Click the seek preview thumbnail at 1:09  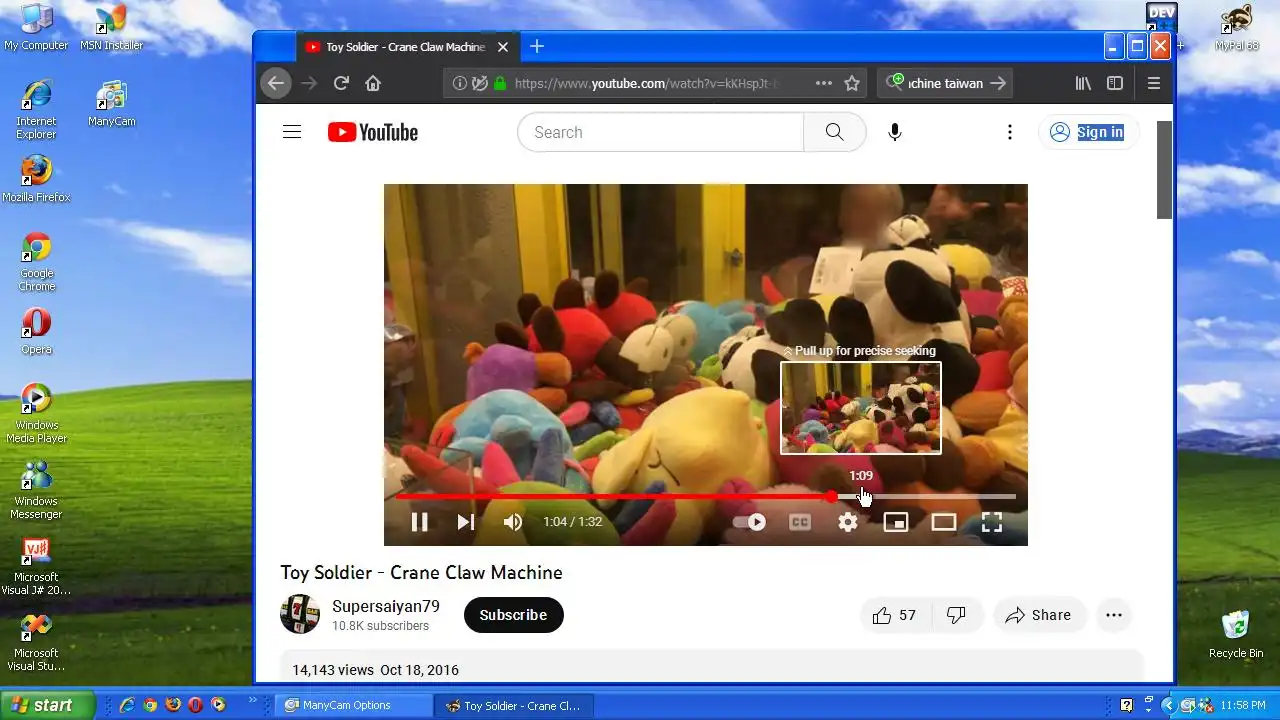[x=861, y=408]
